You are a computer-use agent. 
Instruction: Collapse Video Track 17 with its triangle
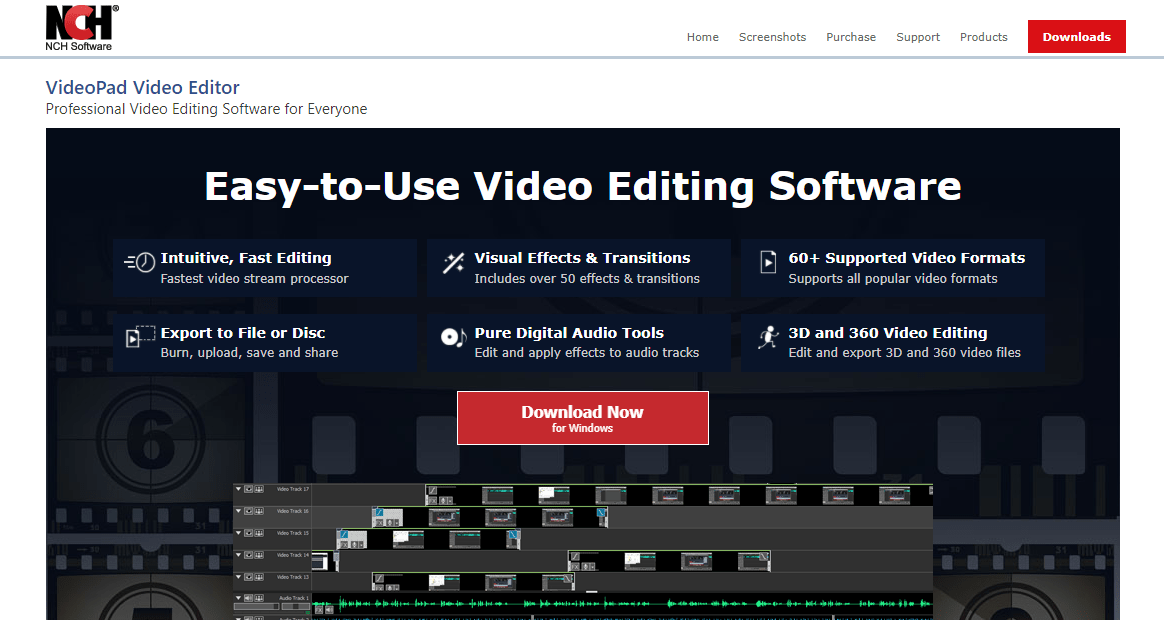[x=238, y=489]
